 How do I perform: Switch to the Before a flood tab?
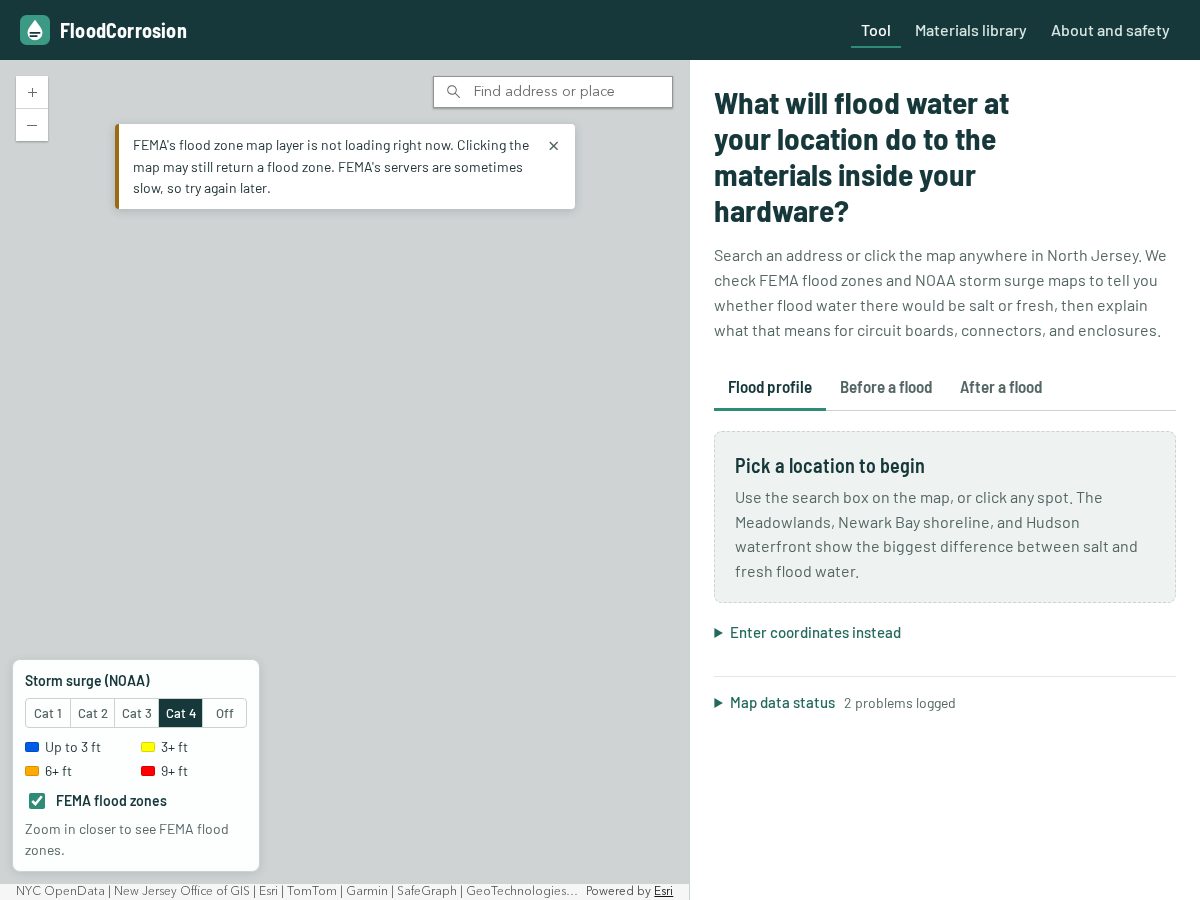[x=886, y=388]
